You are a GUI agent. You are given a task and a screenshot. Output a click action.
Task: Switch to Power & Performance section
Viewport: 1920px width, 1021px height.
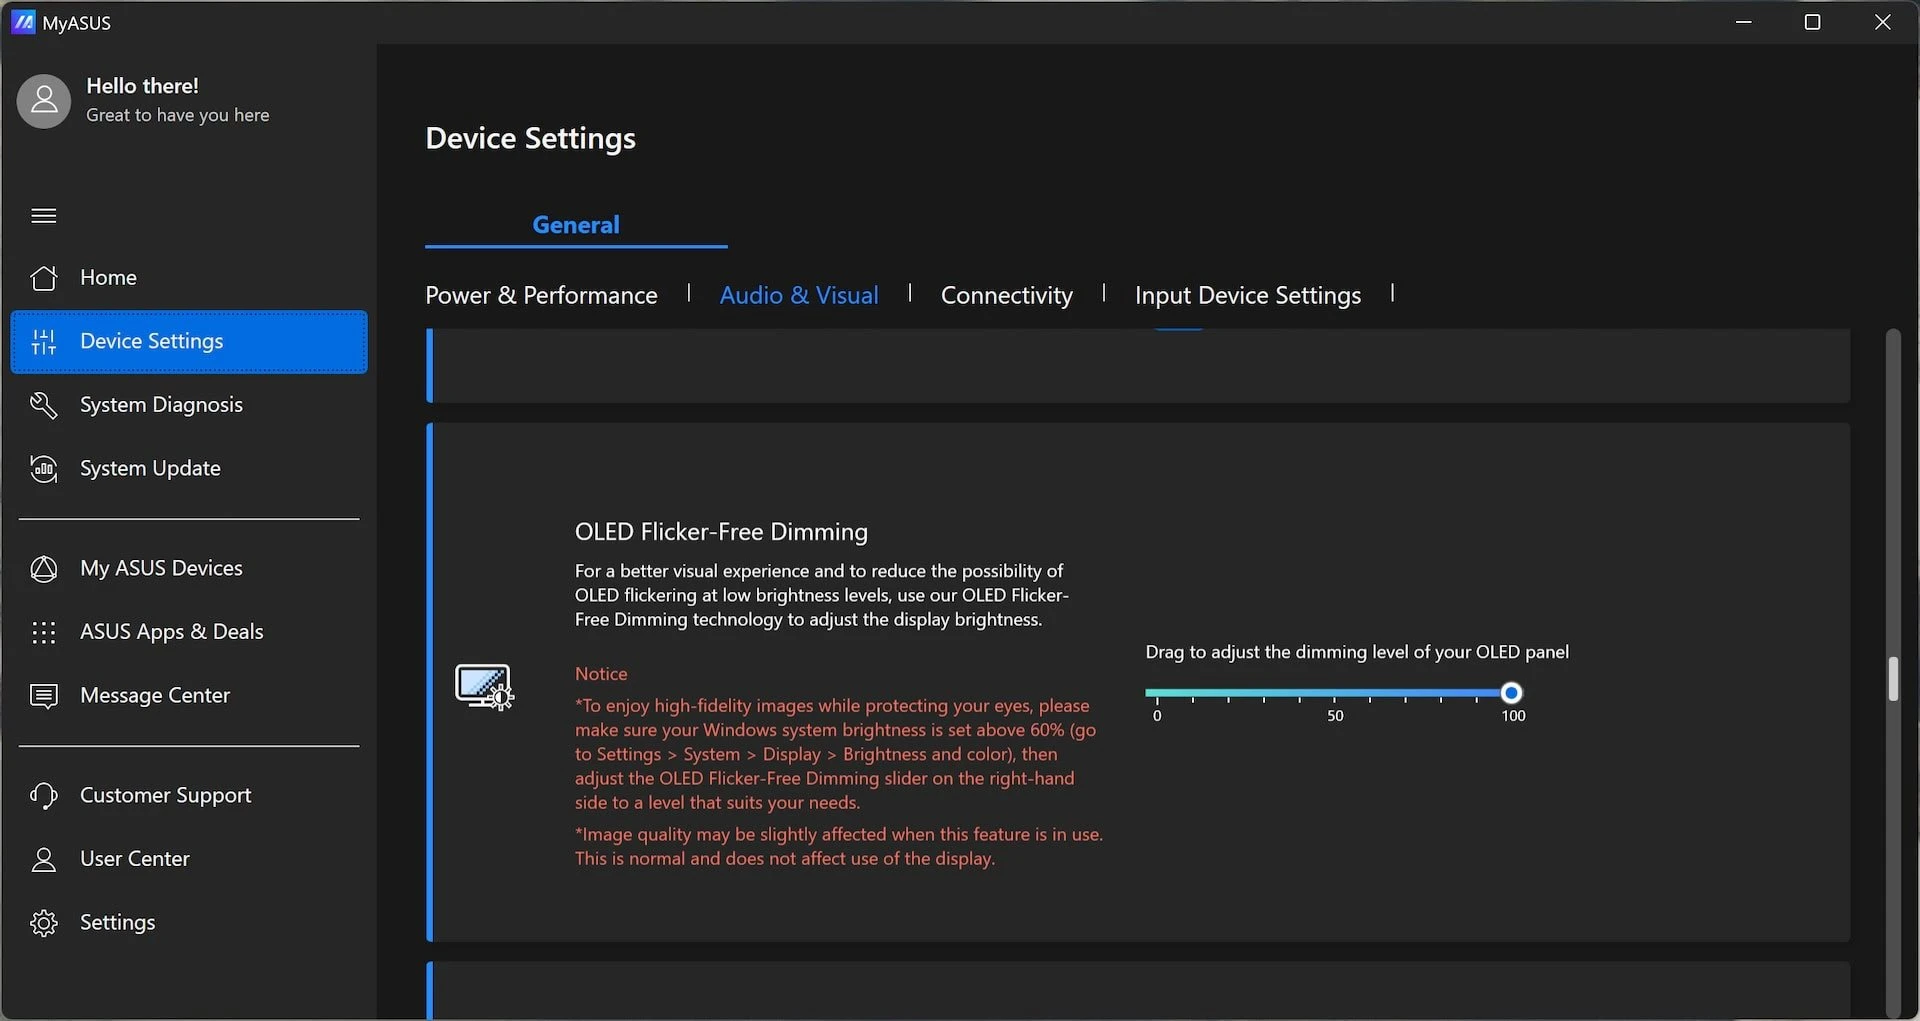[x=541, y=295]
